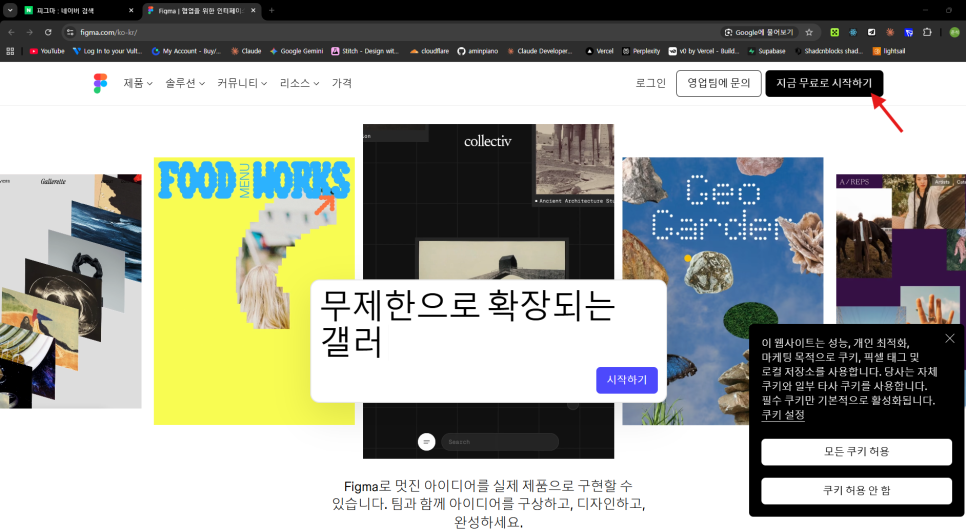
Task: Open the Chrome profile avatar
Action: pos(954,32)
